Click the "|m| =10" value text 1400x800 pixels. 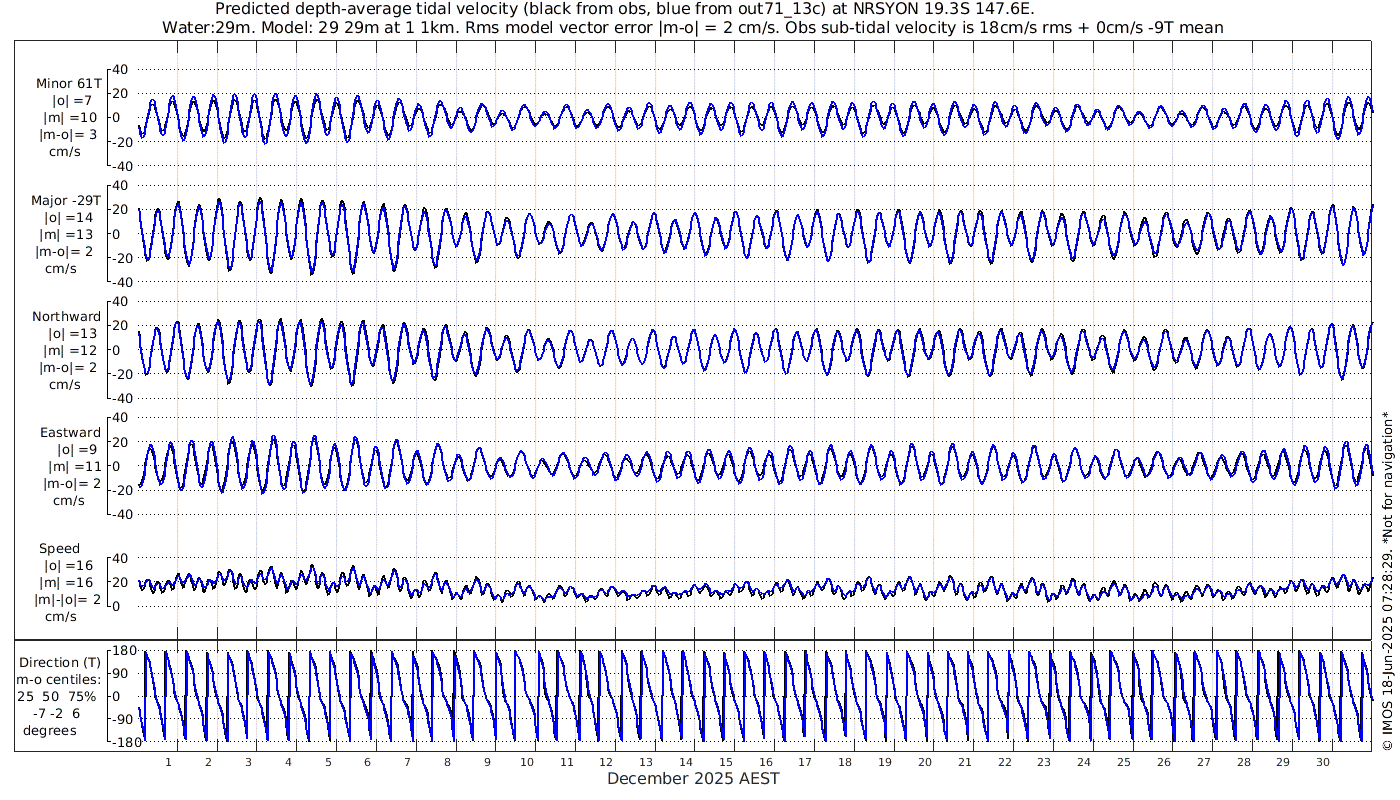(70, 118)
